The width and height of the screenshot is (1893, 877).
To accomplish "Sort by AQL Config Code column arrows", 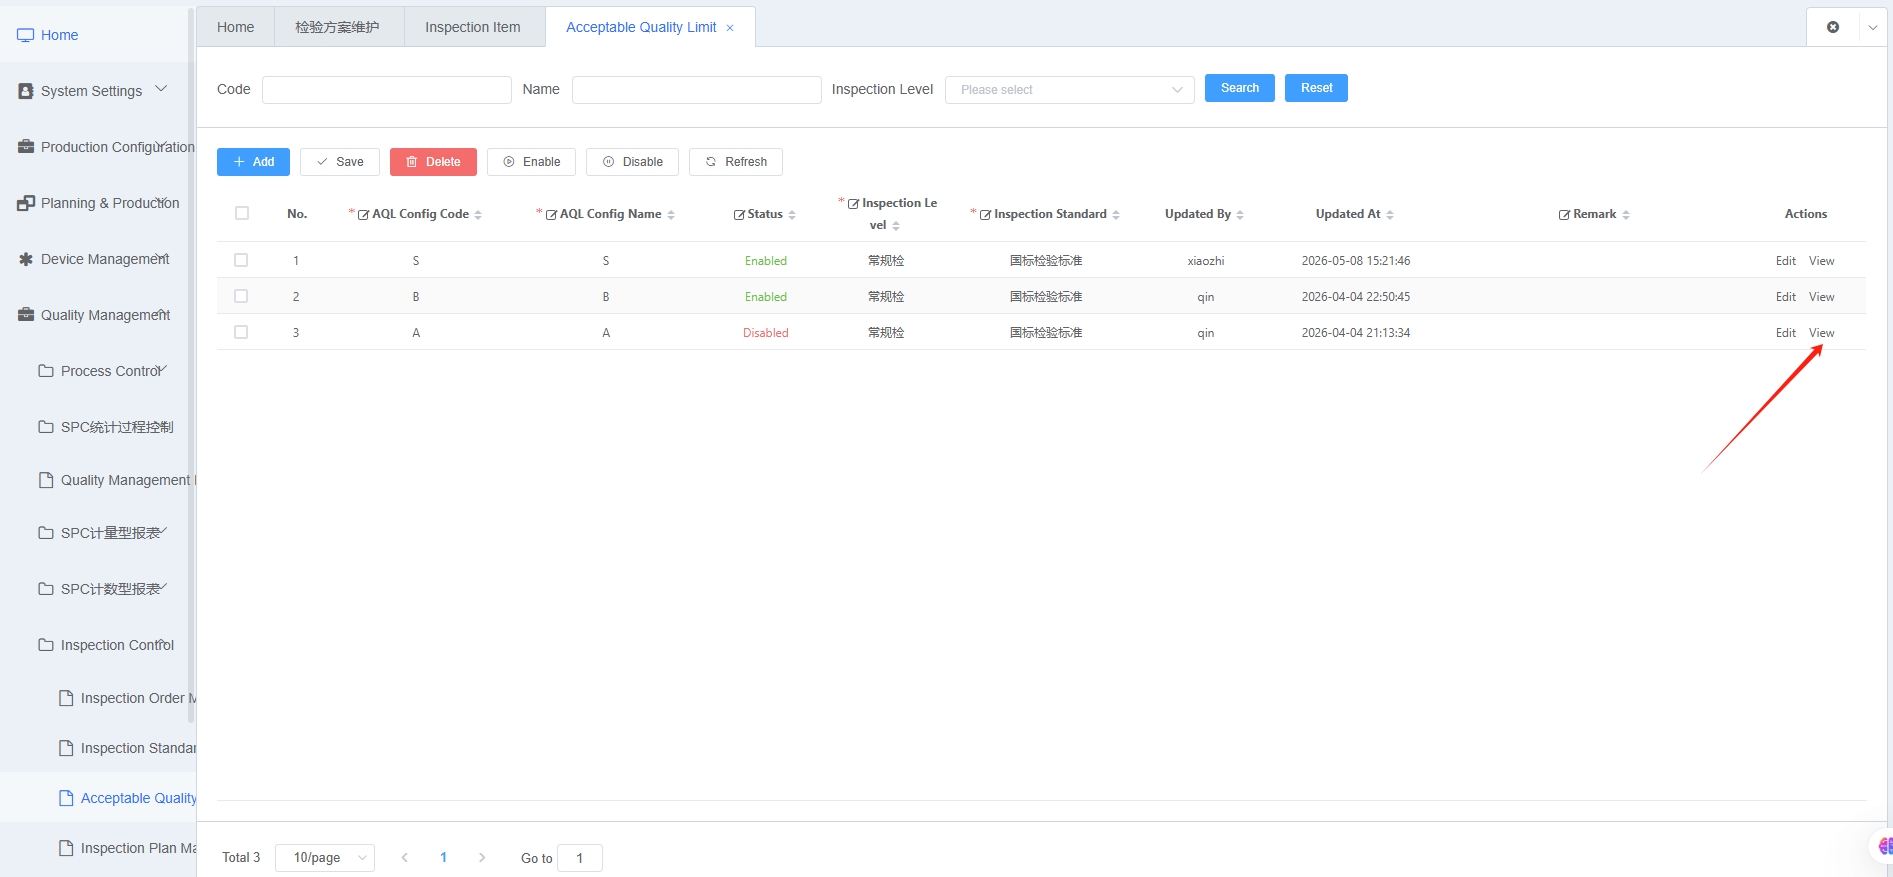I will click(x=478, y=215).
